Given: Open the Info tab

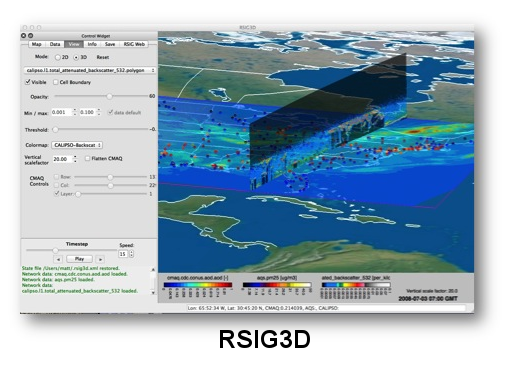Looking at the screenshot, I should click(x=92, y=44).
